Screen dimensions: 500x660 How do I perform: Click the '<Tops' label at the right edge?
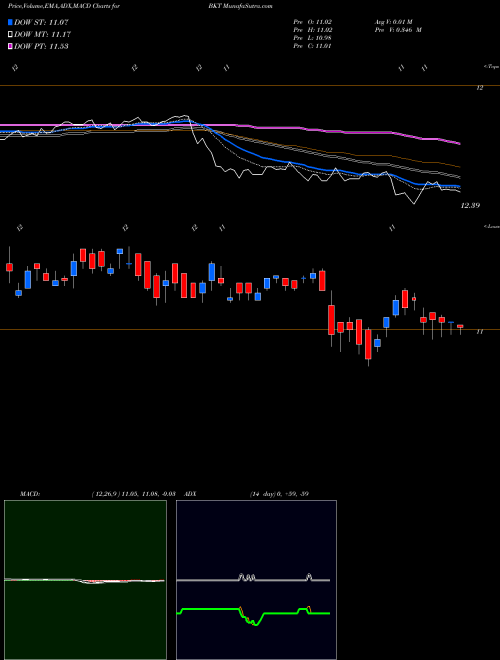[x=492, y=67]
